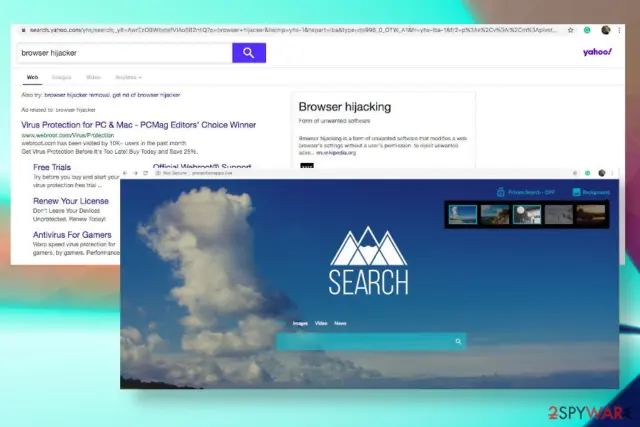
Task: Click the blue Yahoo search magnifier button
Action: [249, 53]
